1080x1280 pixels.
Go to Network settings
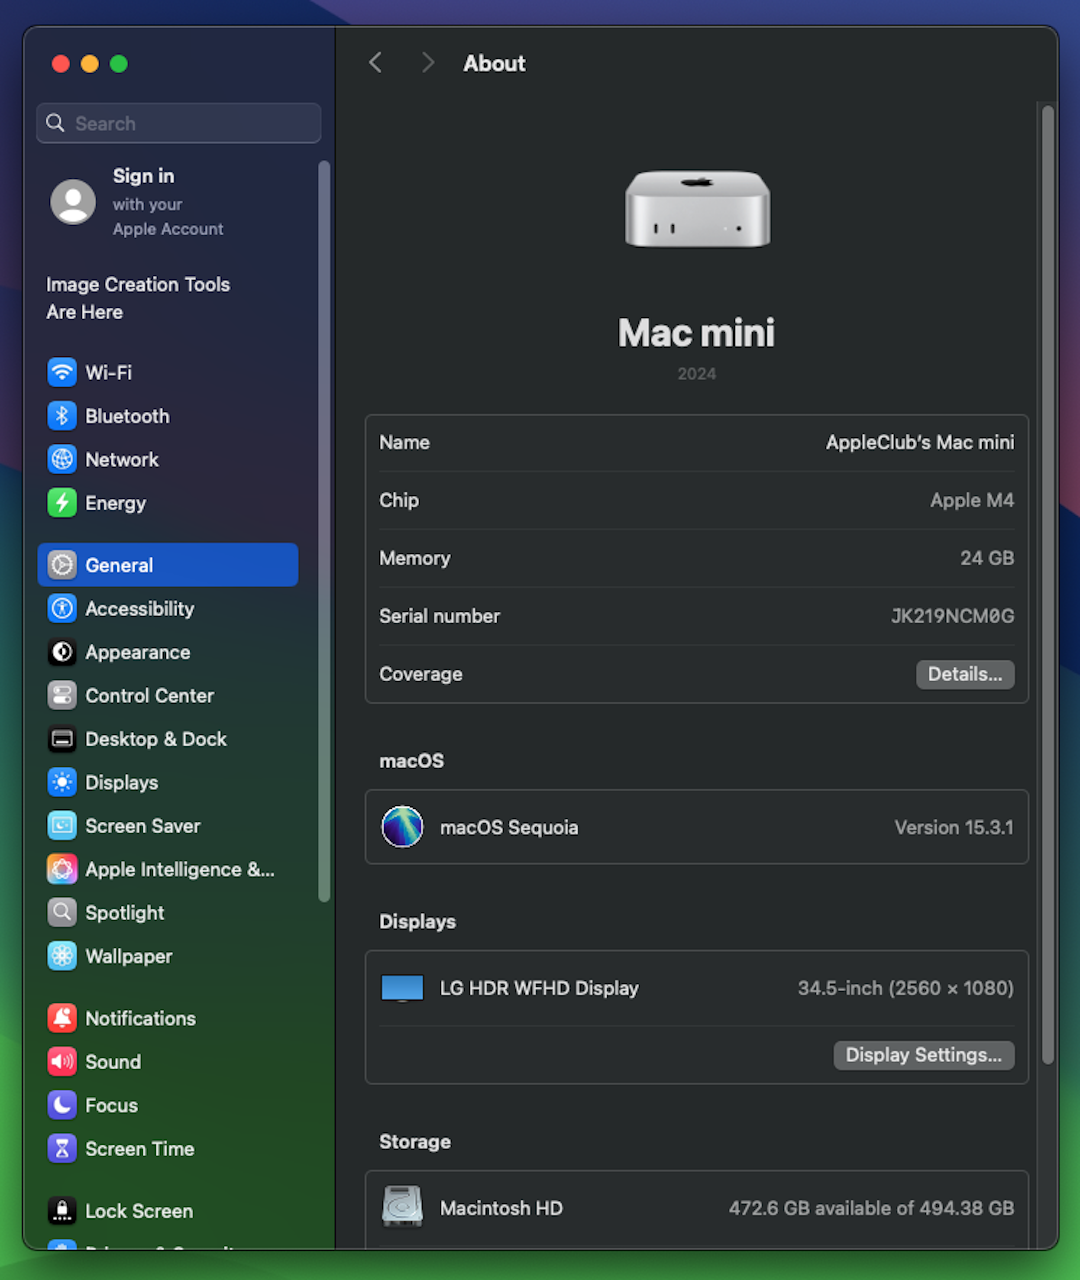tap(122, 459)
